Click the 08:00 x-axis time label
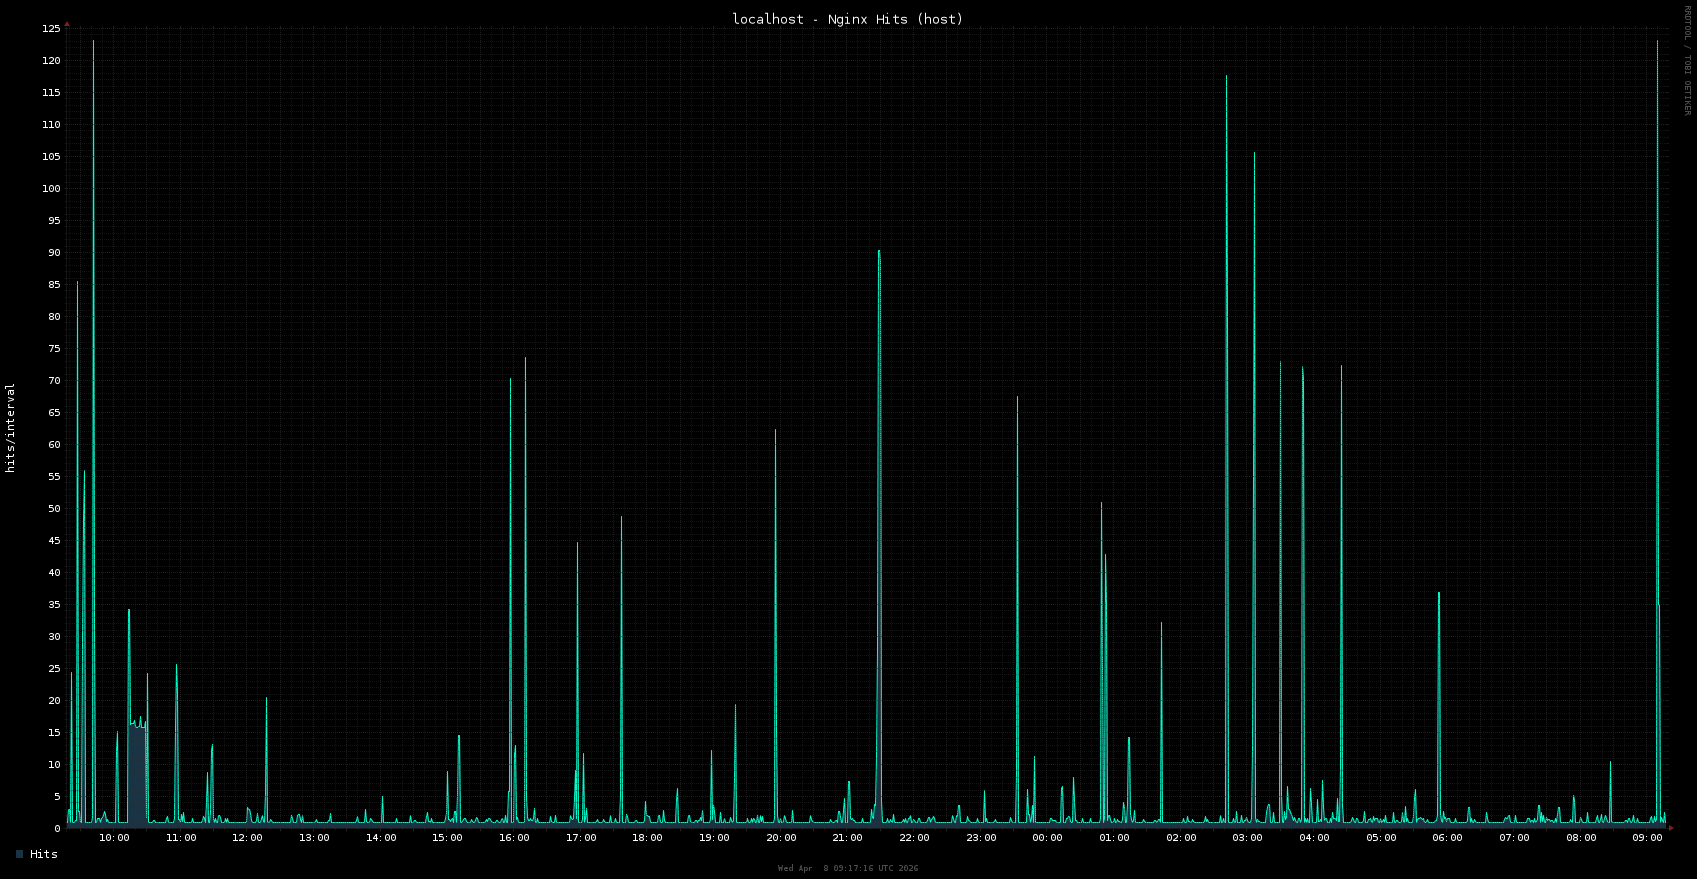Image resolution: width=1697 pixels, height=879 pixels. point(1581,838)
